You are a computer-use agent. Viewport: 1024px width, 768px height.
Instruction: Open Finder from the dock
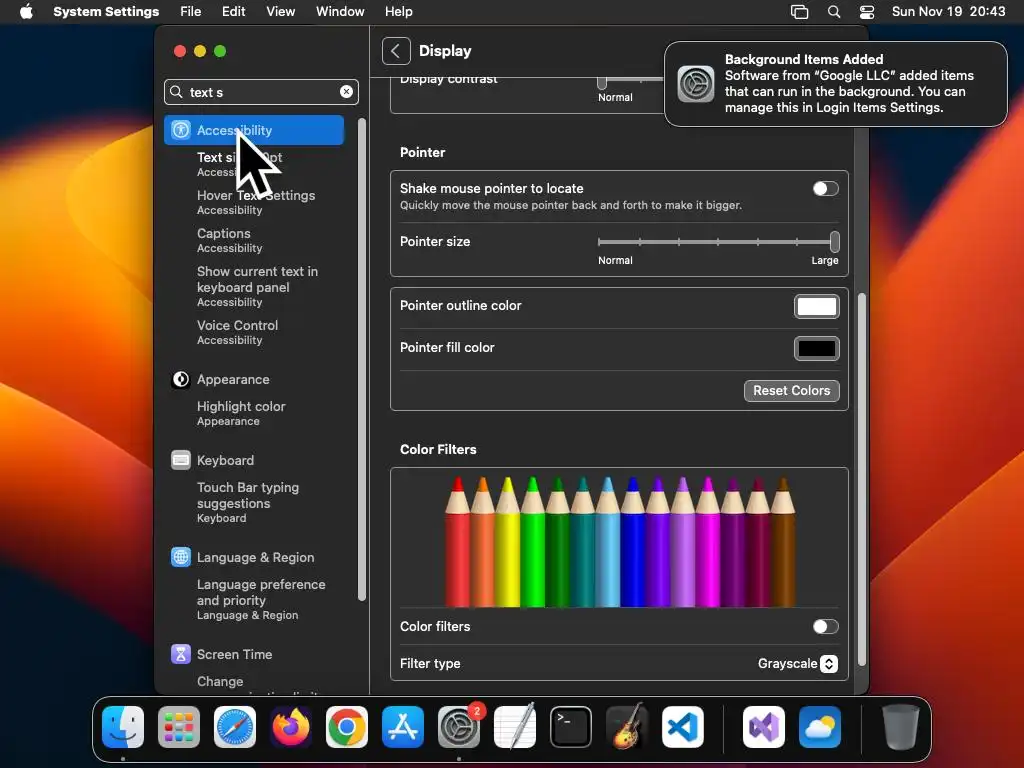click(123, 726)
